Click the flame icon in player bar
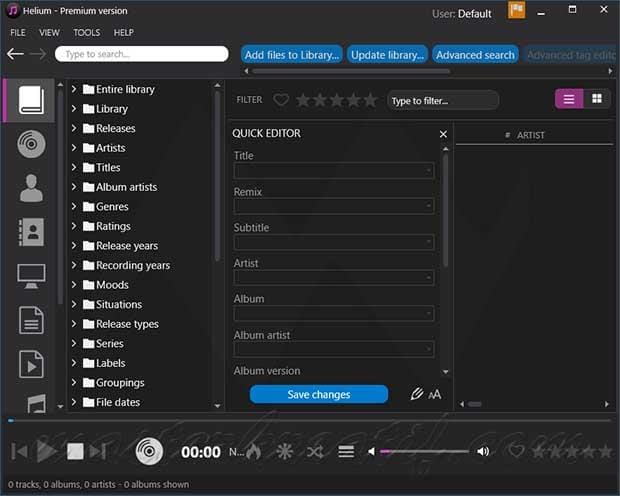 coord(253,451)
